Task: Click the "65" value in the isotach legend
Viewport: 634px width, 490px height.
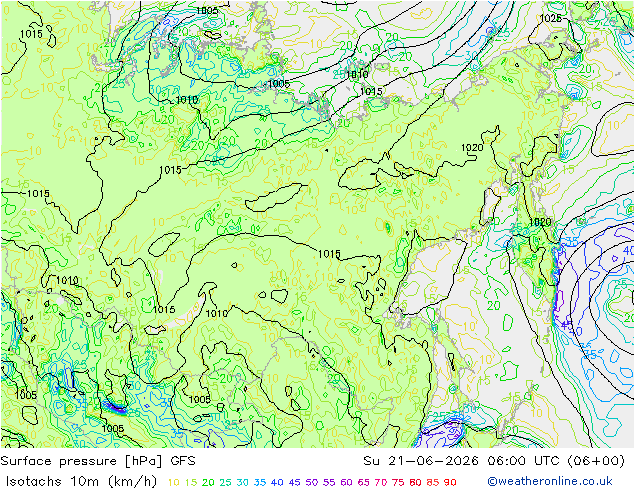Action: [363, 482]
